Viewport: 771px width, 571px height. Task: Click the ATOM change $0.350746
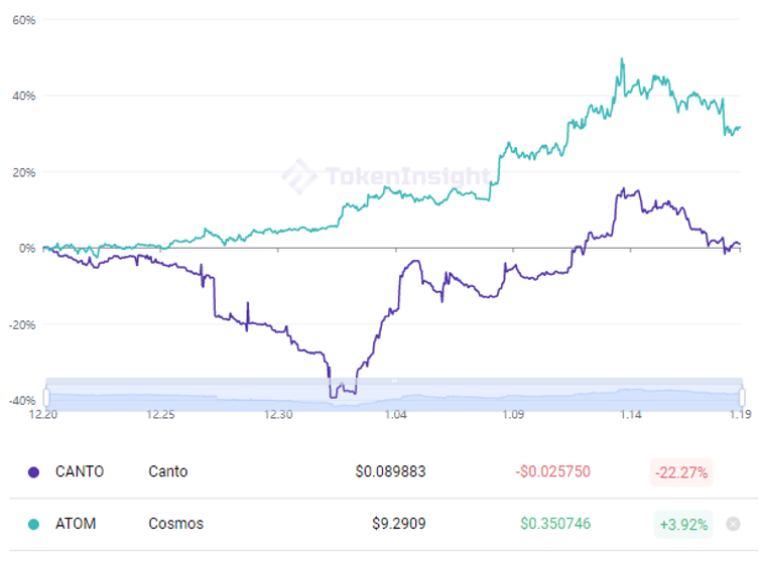(556, 524)
